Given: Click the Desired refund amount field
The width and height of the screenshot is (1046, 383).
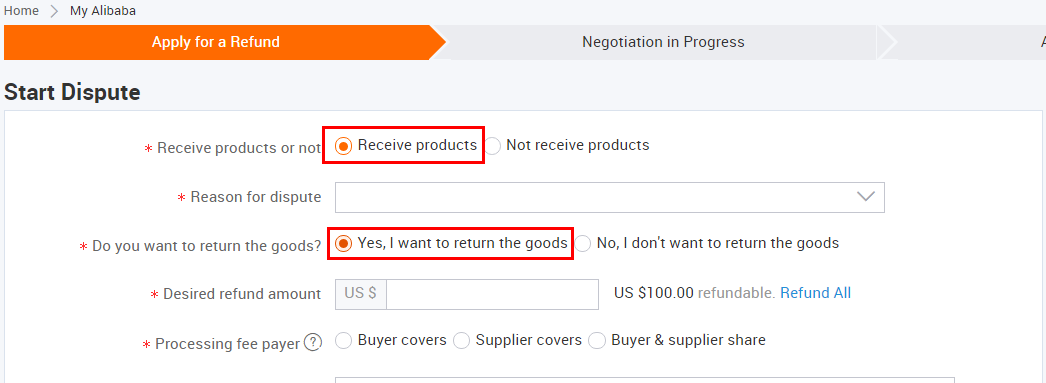Looking at the screenshot, I should [492, 294].
